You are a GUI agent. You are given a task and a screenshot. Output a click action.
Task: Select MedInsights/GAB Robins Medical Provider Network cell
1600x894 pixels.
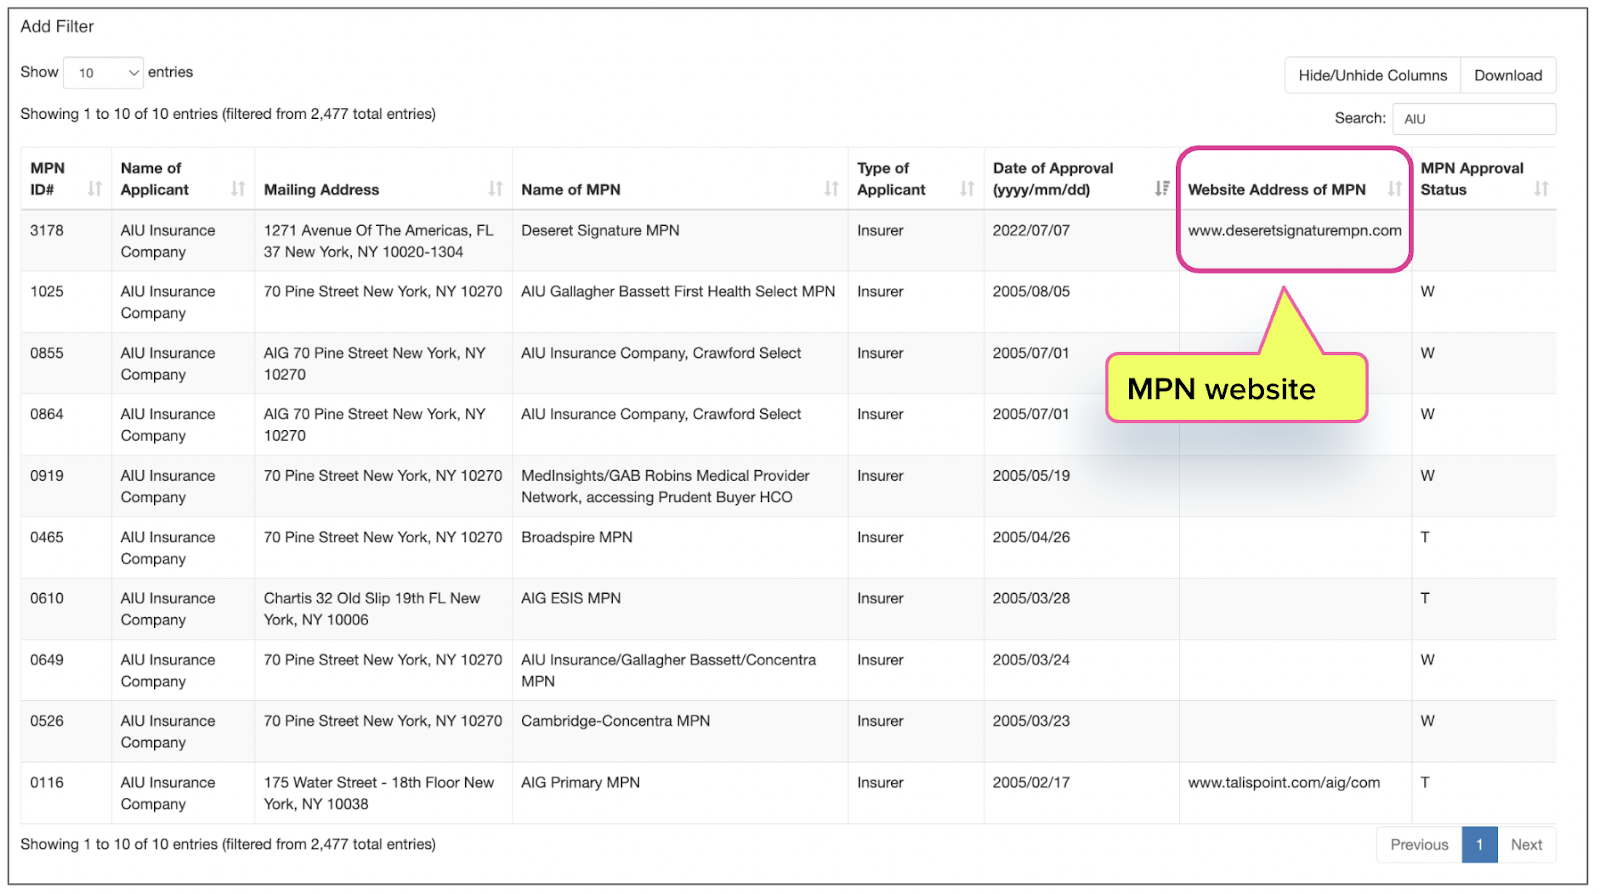pyautogui.click(x=666, y=487)
